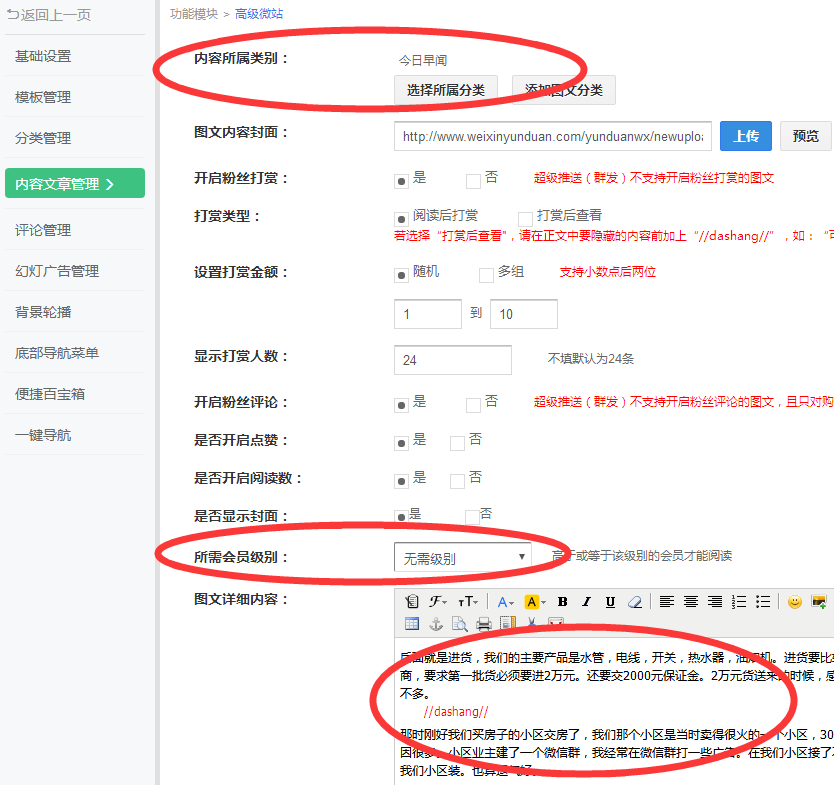Select the 打赏后查看 reward type option

pos(525,218)
